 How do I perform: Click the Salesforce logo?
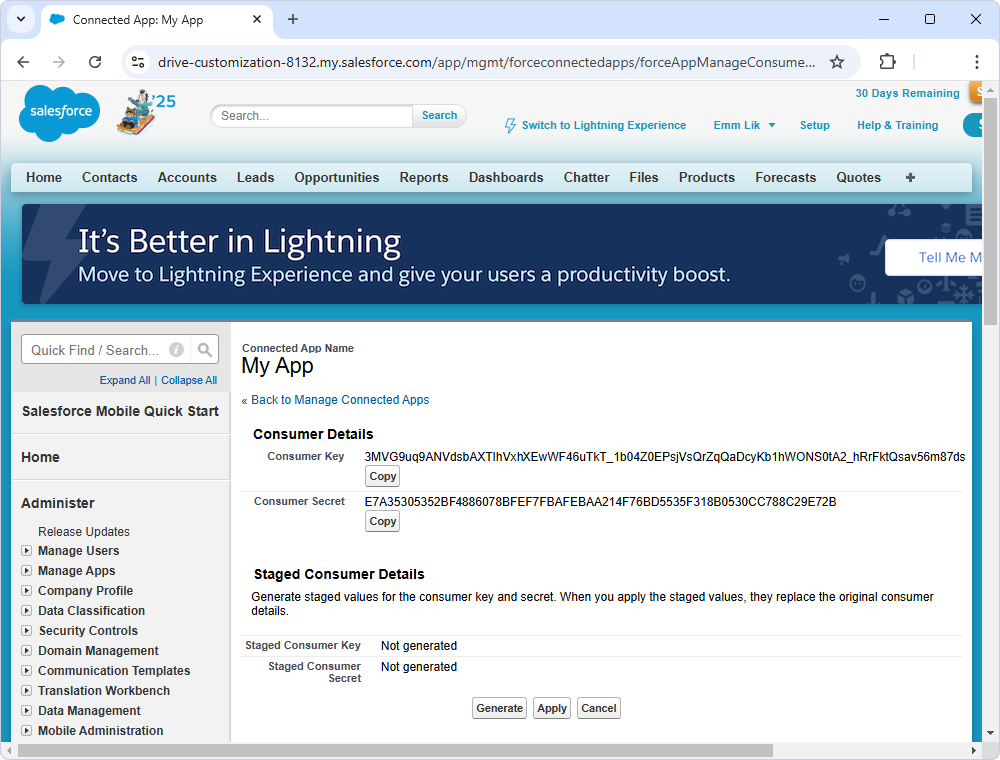pyautogui.click(x=58, y=110)
